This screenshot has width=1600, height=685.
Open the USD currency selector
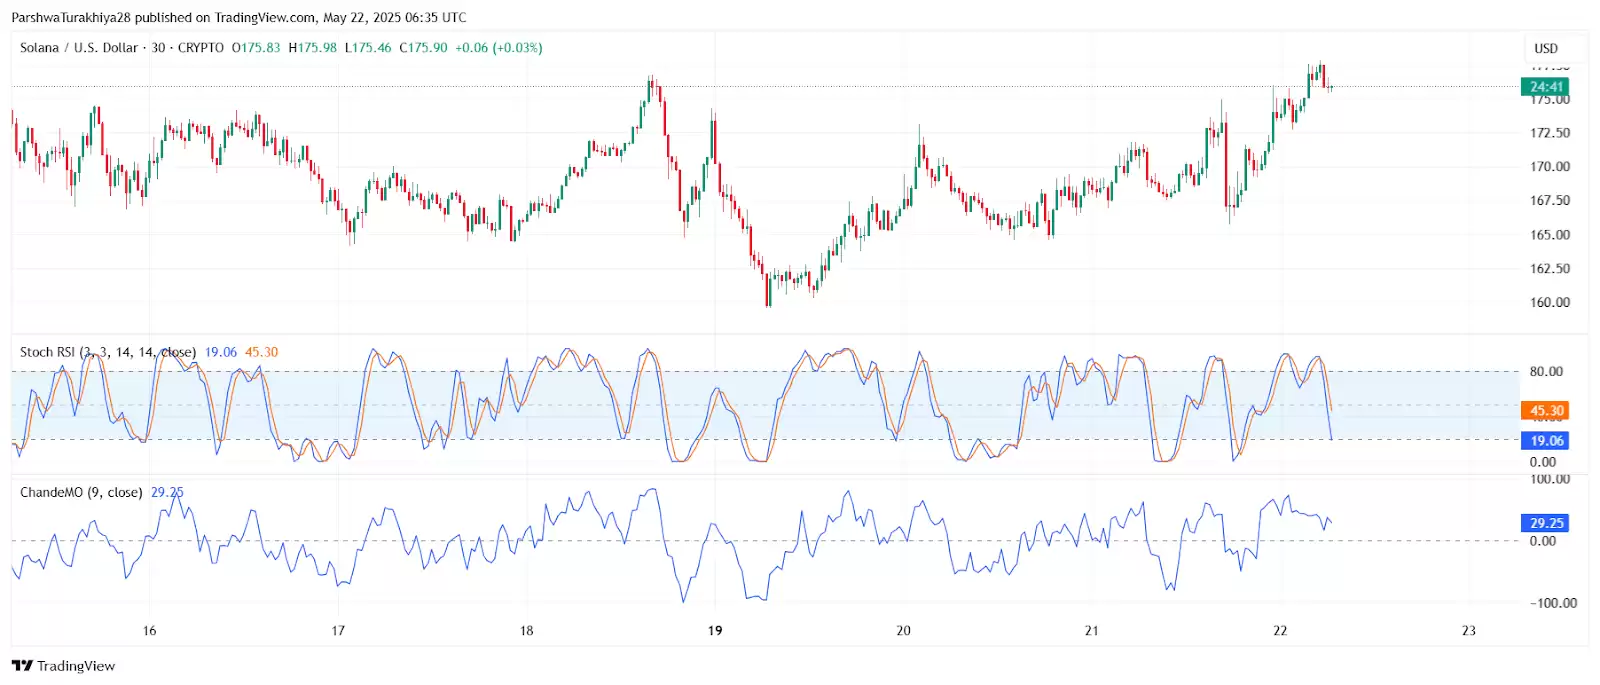click(1546, 48)
